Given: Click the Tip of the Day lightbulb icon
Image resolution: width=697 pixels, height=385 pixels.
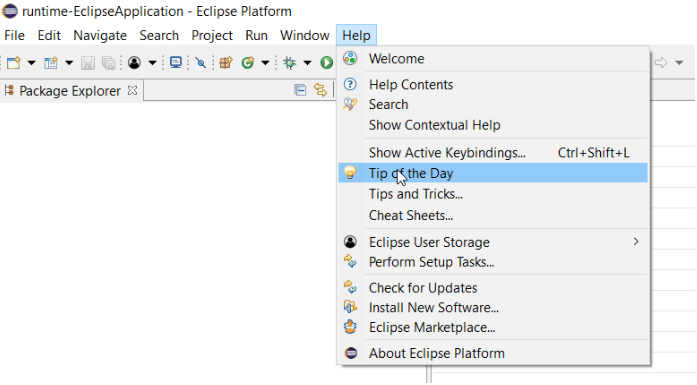Looking at the screenshot, I should [x=350, y=172].
